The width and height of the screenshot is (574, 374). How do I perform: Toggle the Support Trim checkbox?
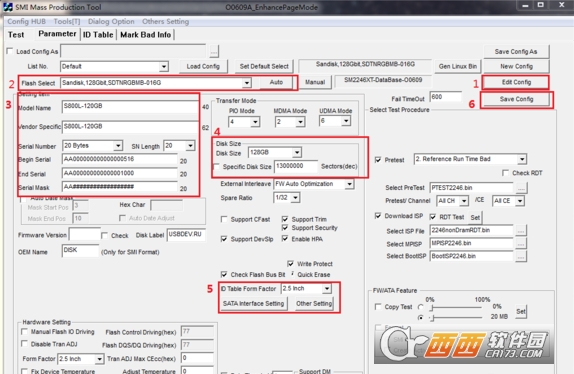(x=285, y=219)
